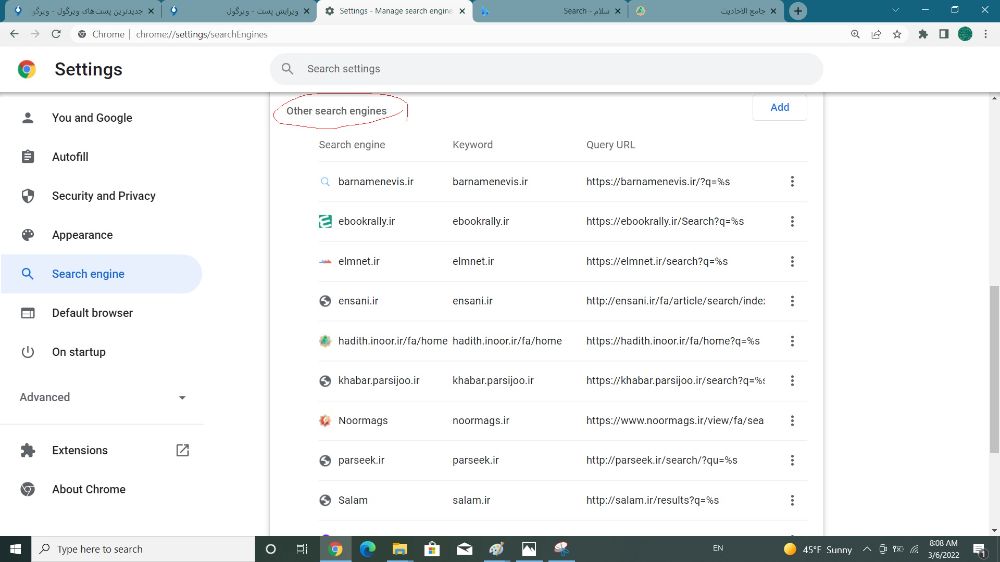The height and width of the screenshot is (562, 1000).
Task: Reload the settings page
Action: pos(56,34)
